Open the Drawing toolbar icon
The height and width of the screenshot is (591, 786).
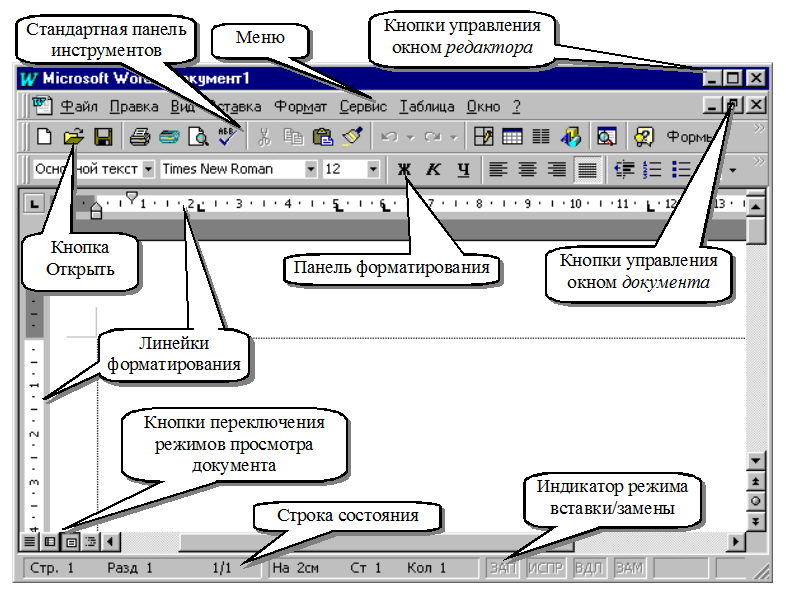coord(570,136)
